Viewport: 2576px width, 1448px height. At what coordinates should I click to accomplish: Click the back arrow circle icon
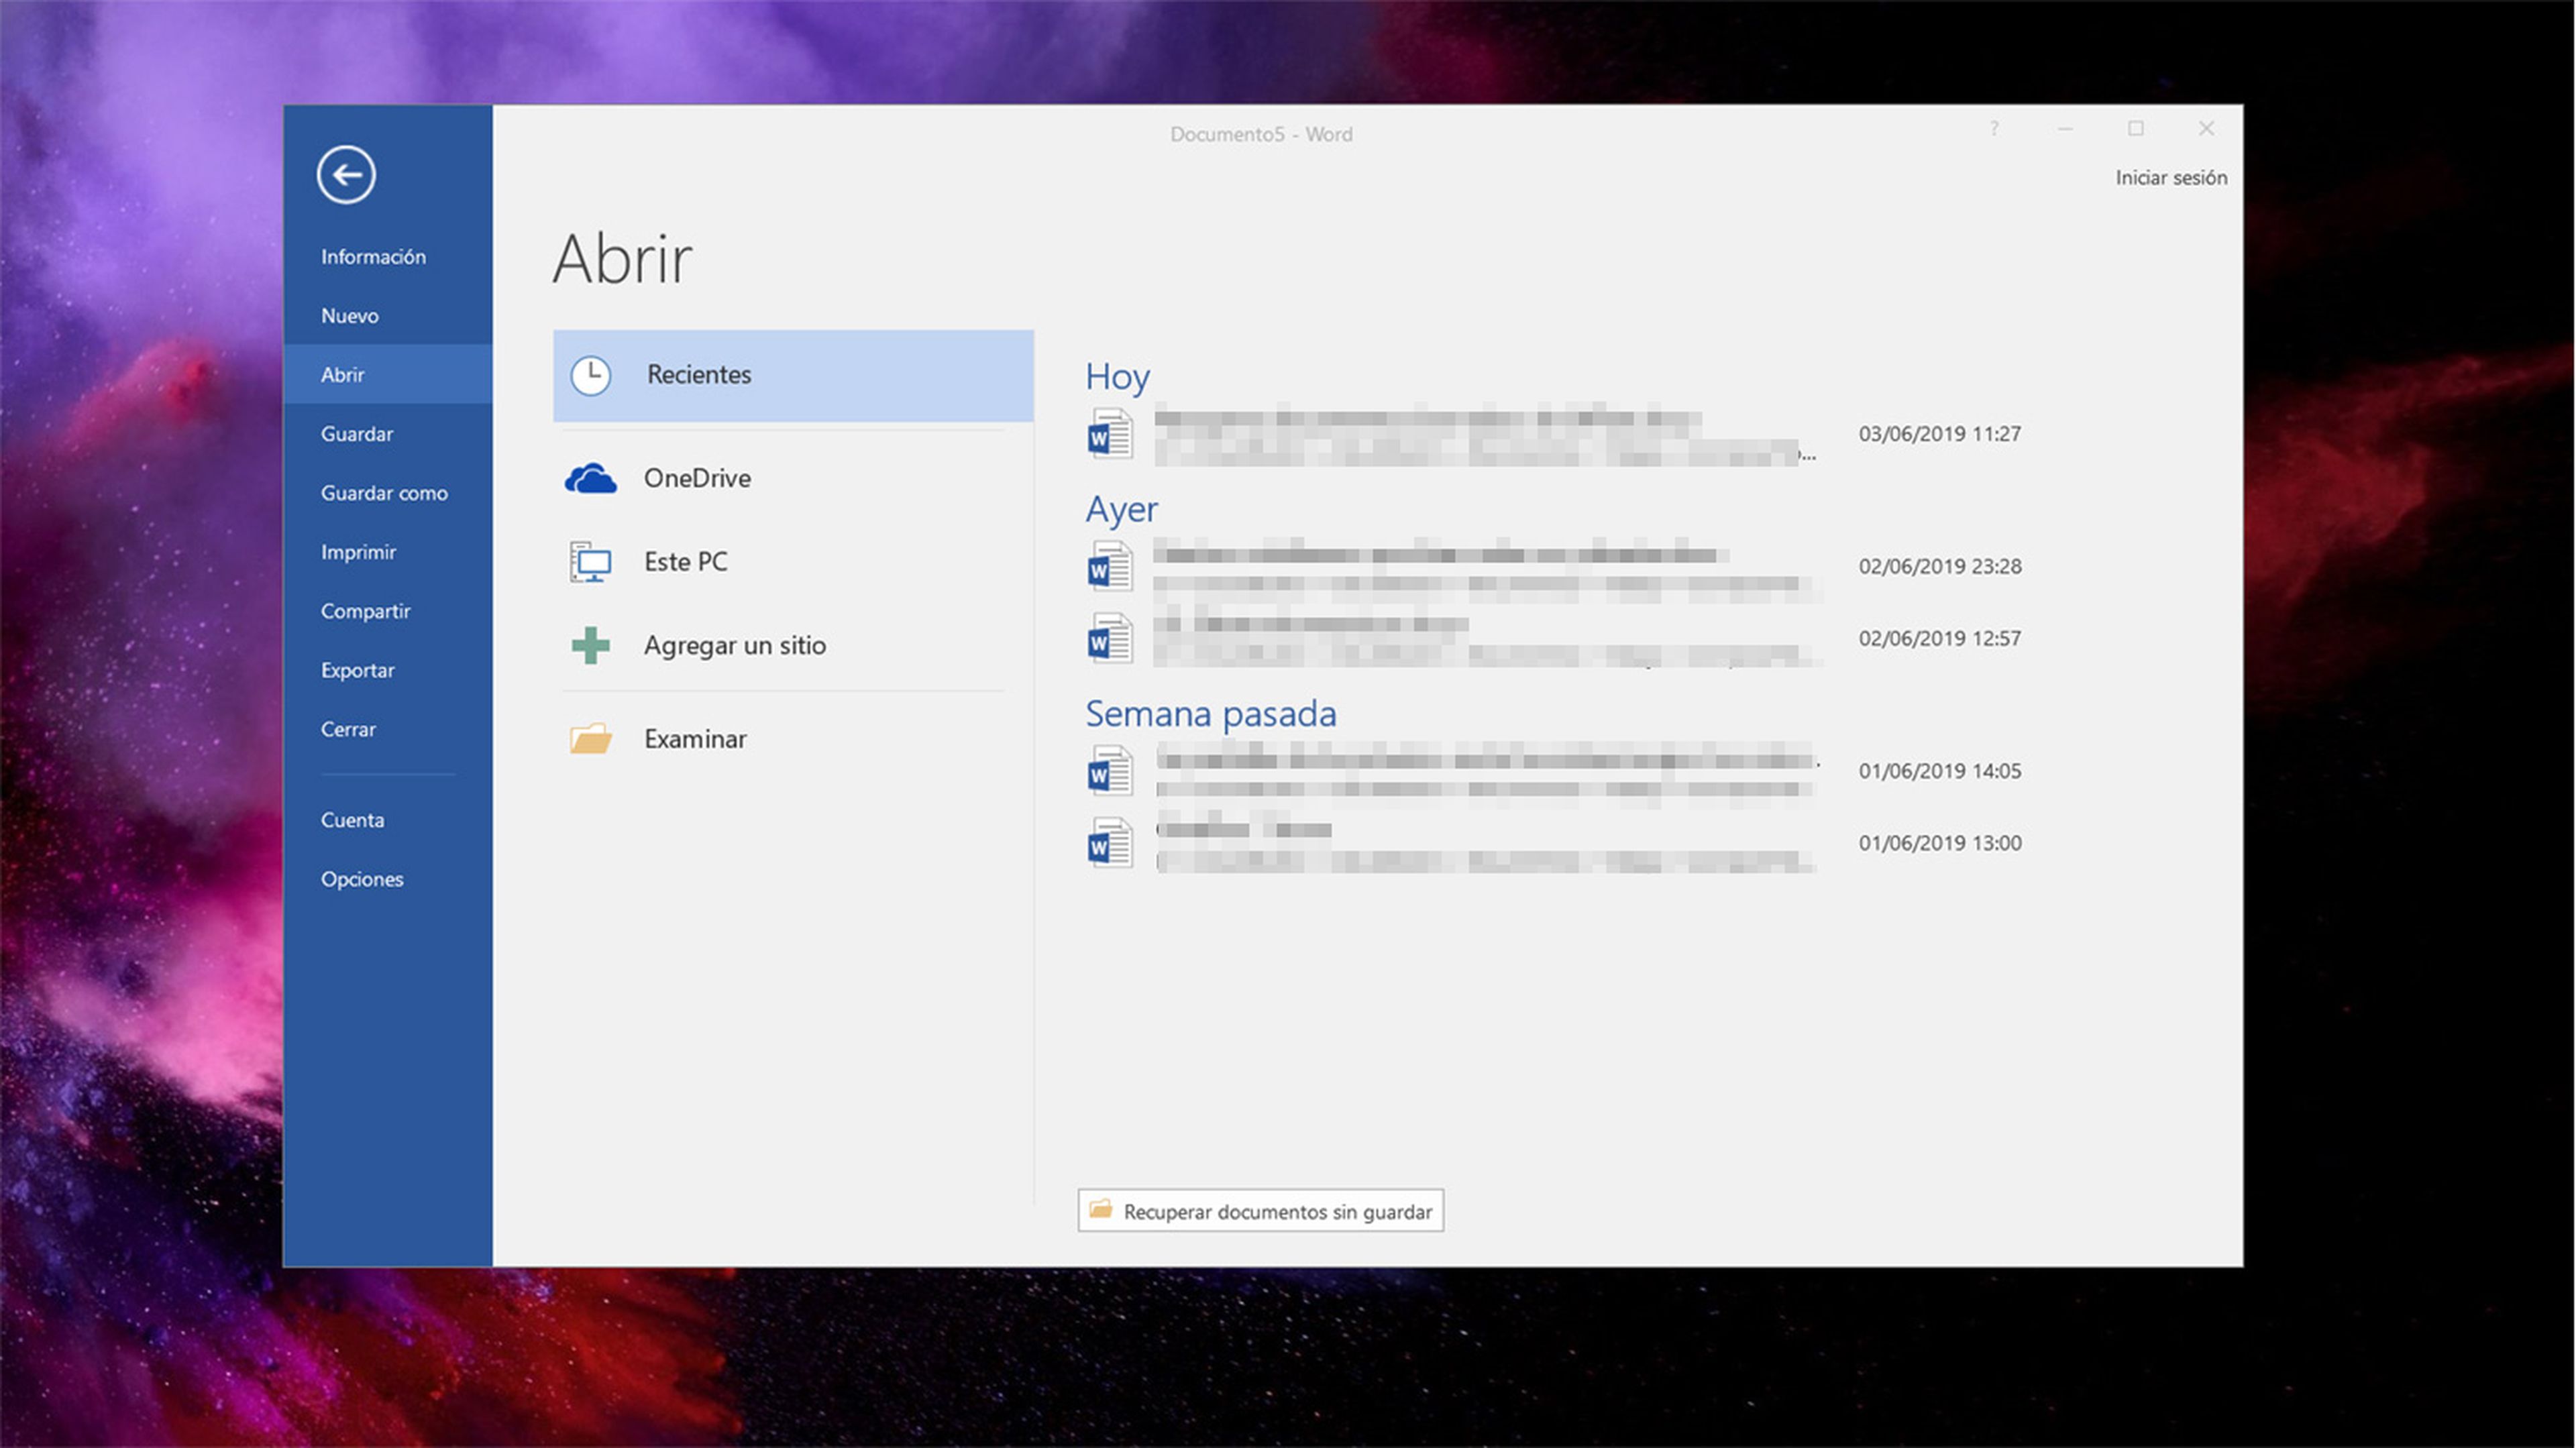346,175
